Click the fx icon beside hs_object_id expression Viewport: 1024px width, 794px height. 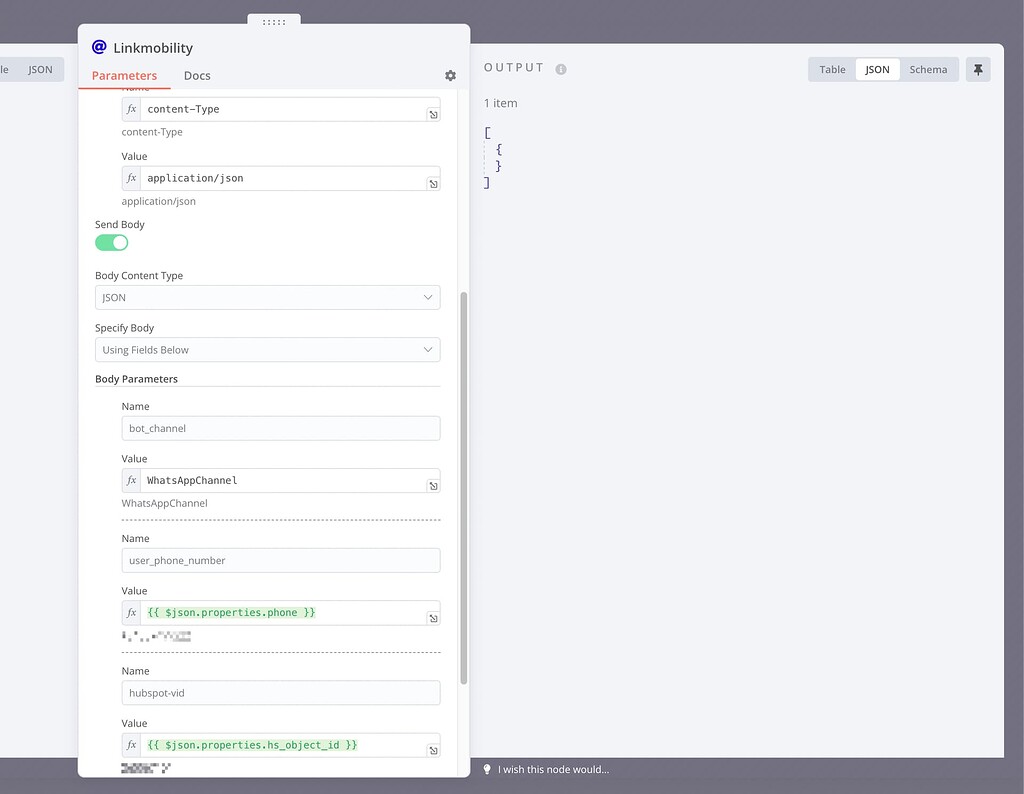coord(131,744)
